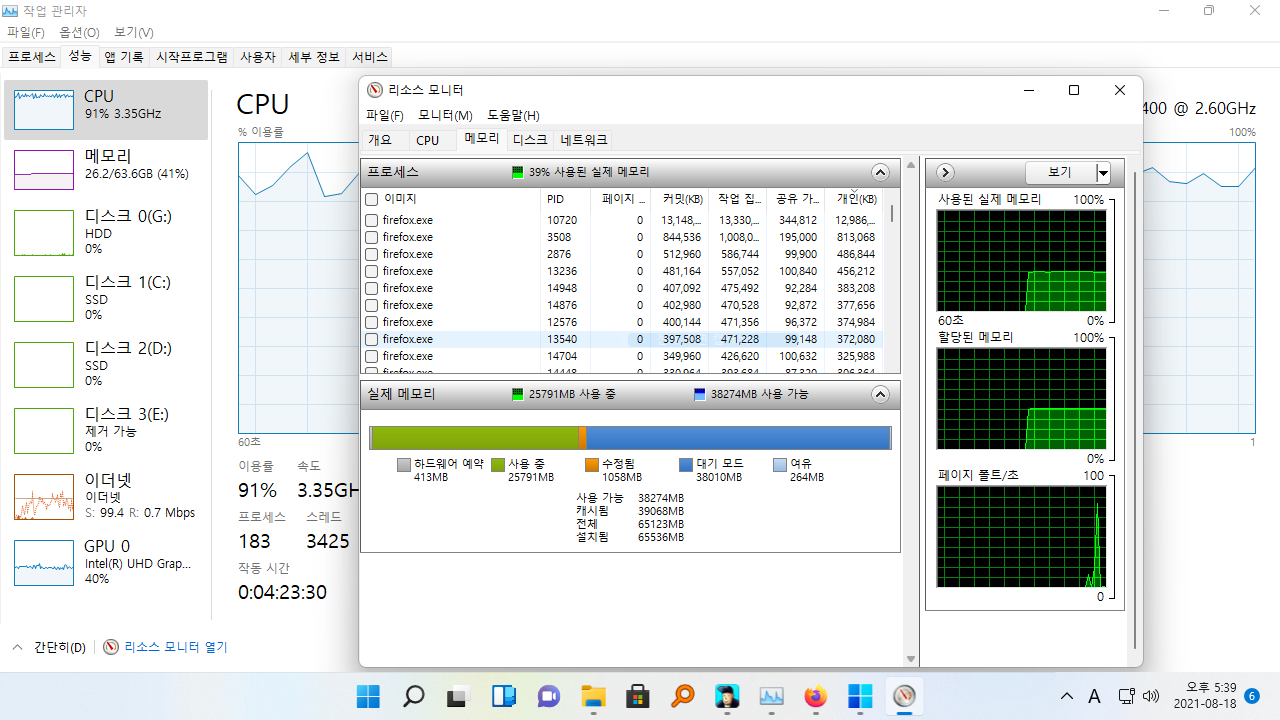This screenshot has width=1280, height=720.
Task: Open the Widgets taskbar icon
Action: (503, 696)
